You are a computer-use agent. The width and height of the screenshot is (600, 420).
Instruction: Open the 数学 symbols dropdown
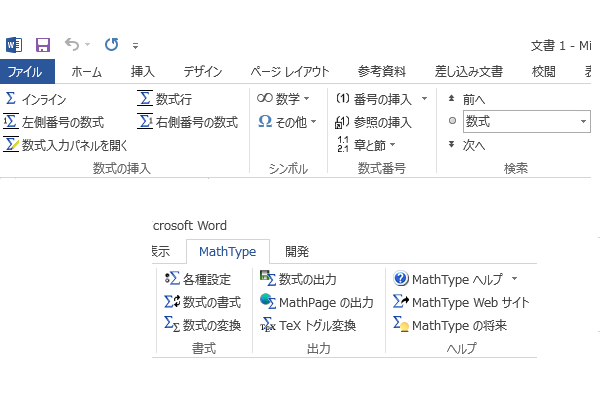[x=283, y=99]
